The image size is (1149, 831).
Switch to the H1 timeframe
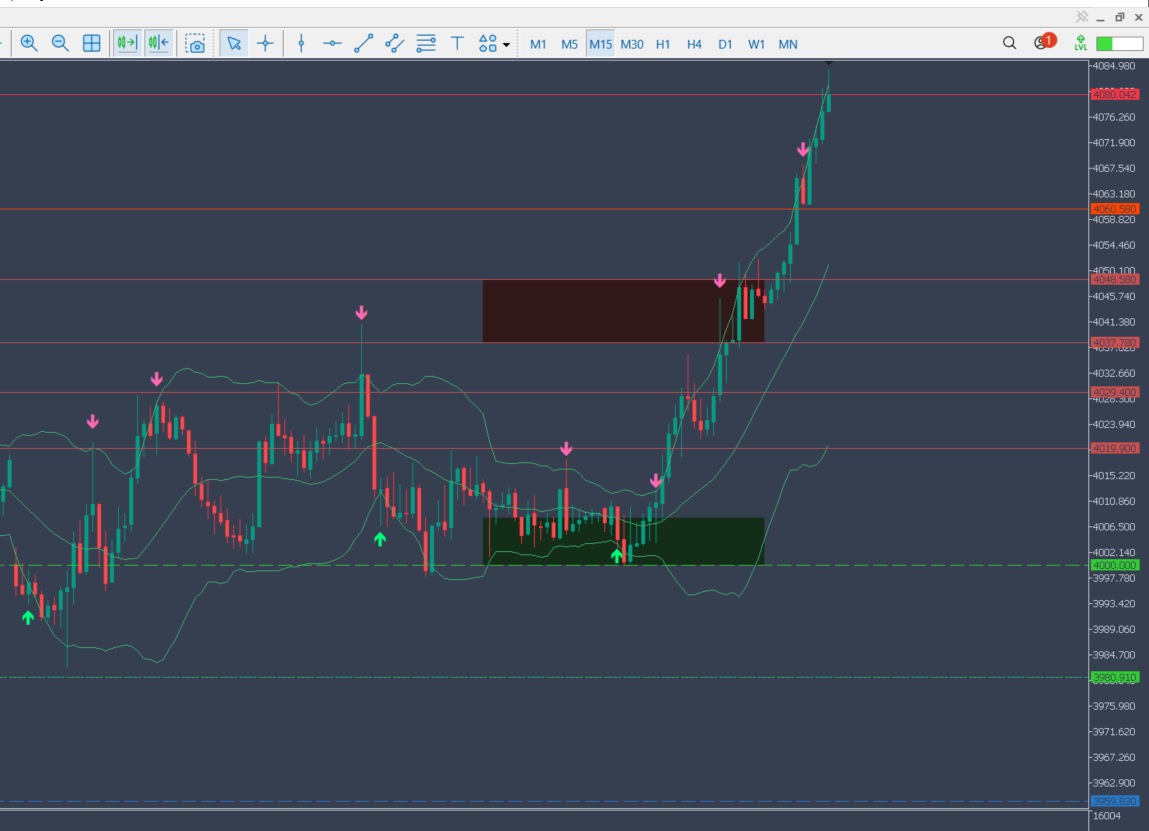pos(663,44)
